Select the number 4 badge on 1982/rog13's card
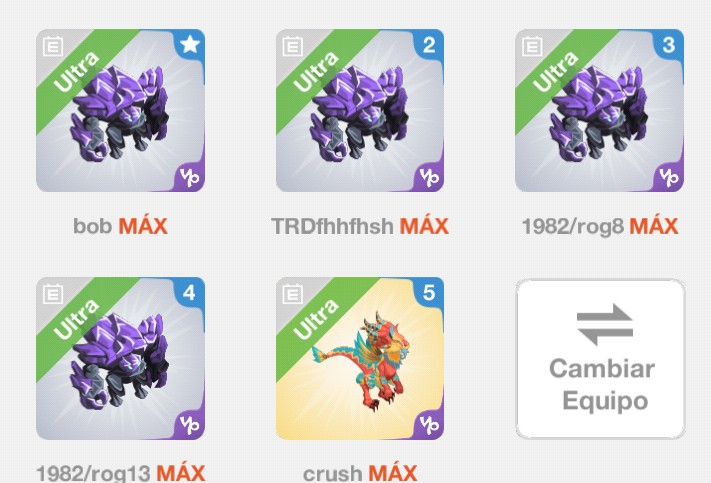Viewport: 711px width, 483px height. 190,293
